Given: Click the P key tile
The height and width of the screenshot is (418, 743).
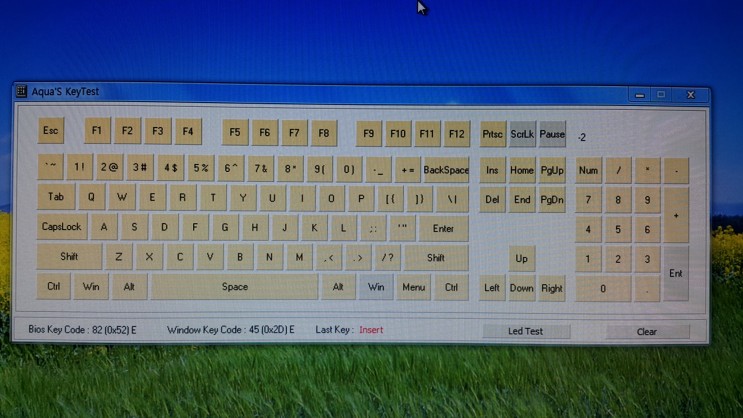Looking at the screenshot, I should pos(361,199).
